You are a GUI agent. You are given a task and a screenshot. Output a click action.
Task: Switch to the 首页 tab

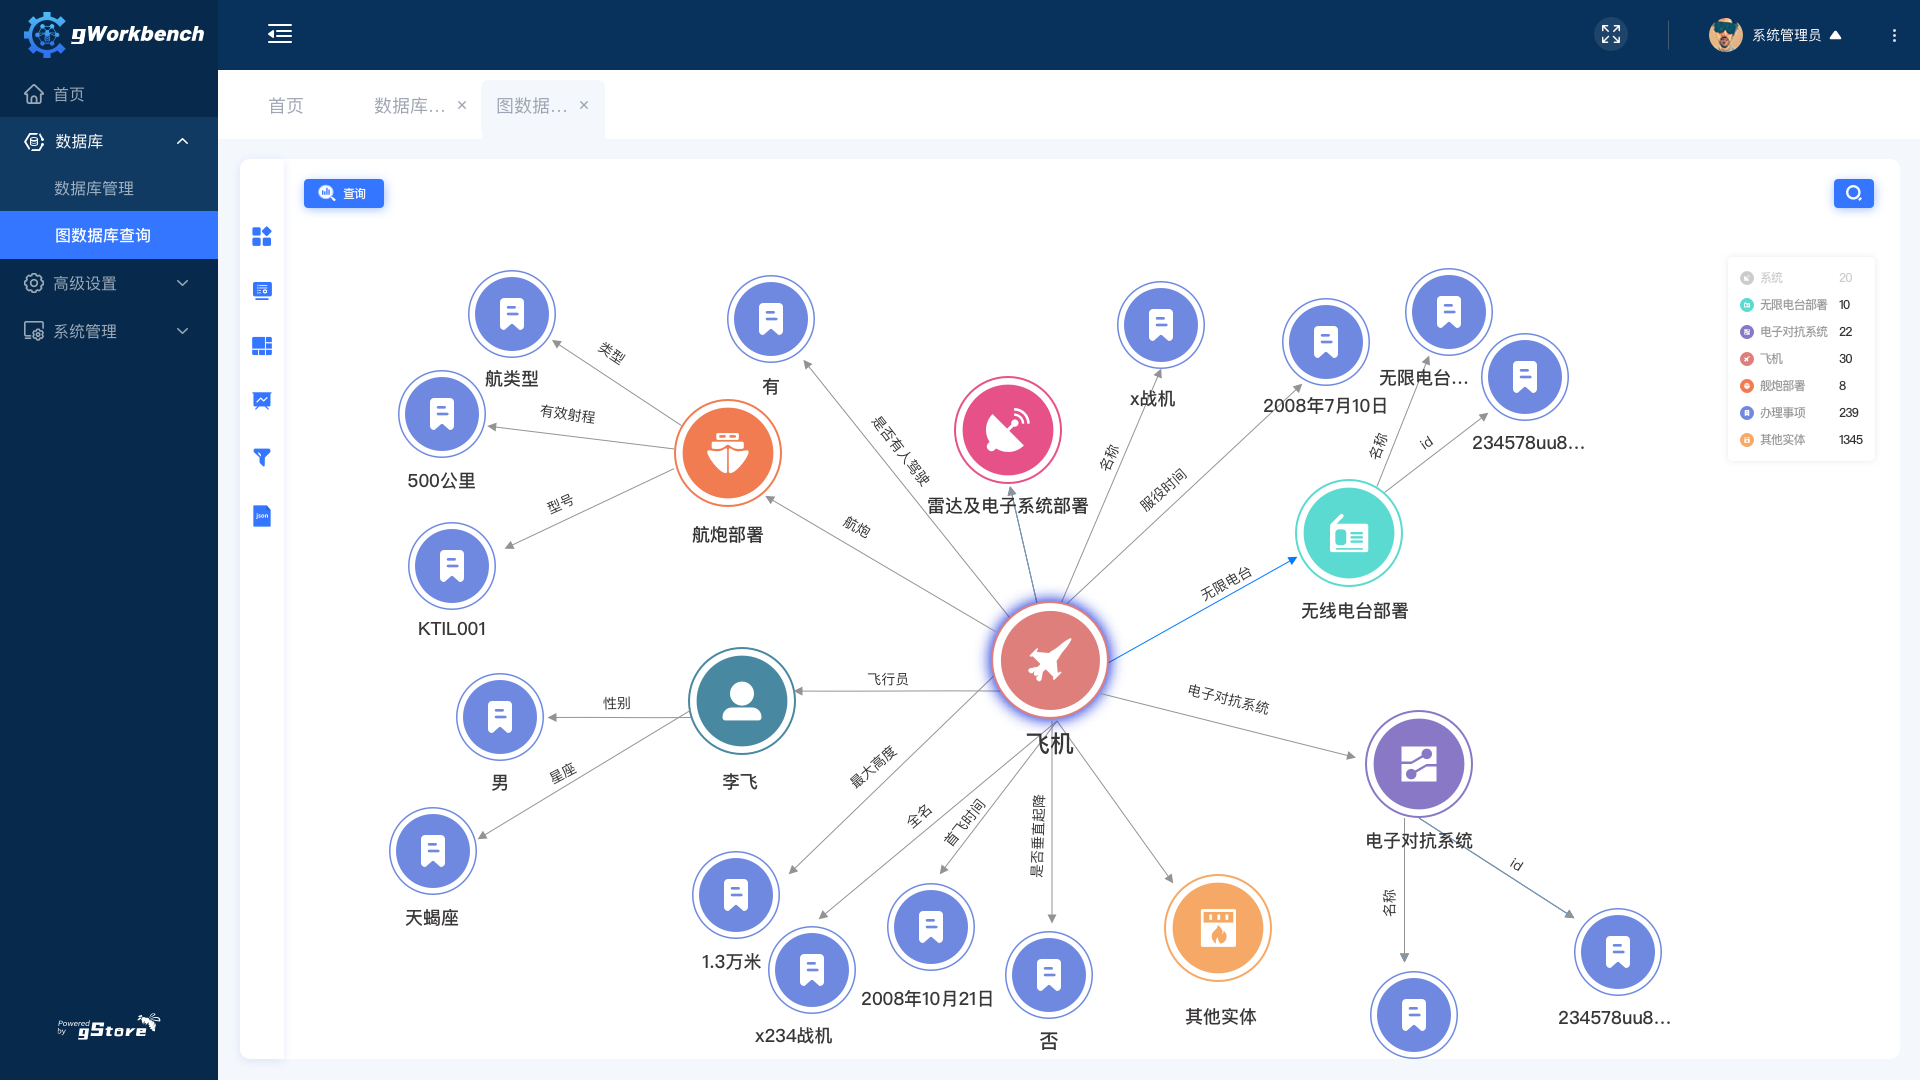point(285,106)
